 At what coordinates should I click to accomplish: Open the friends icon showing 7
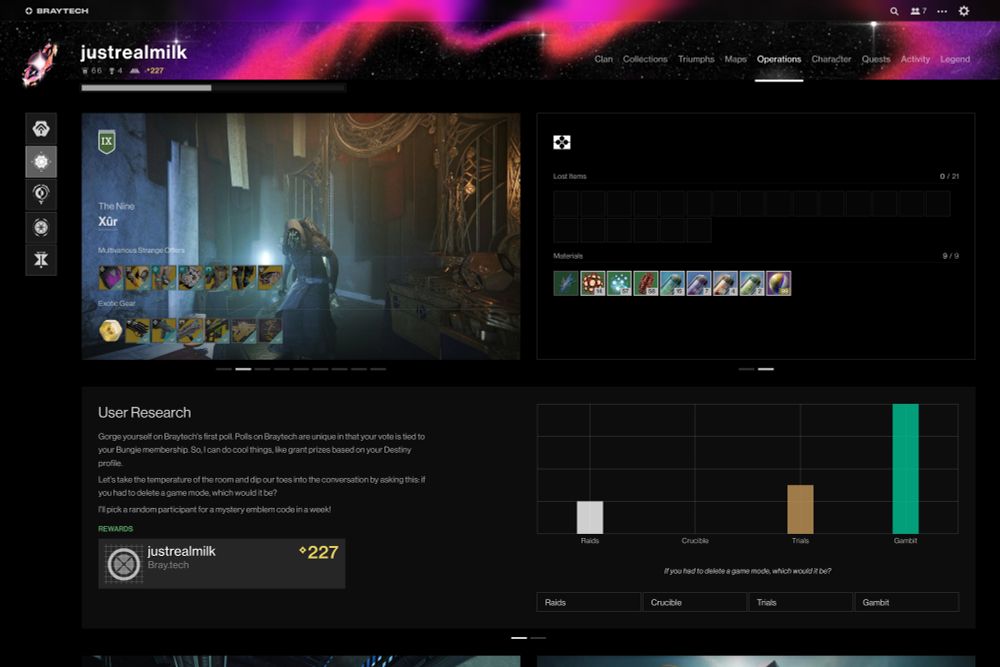[918, 11]
